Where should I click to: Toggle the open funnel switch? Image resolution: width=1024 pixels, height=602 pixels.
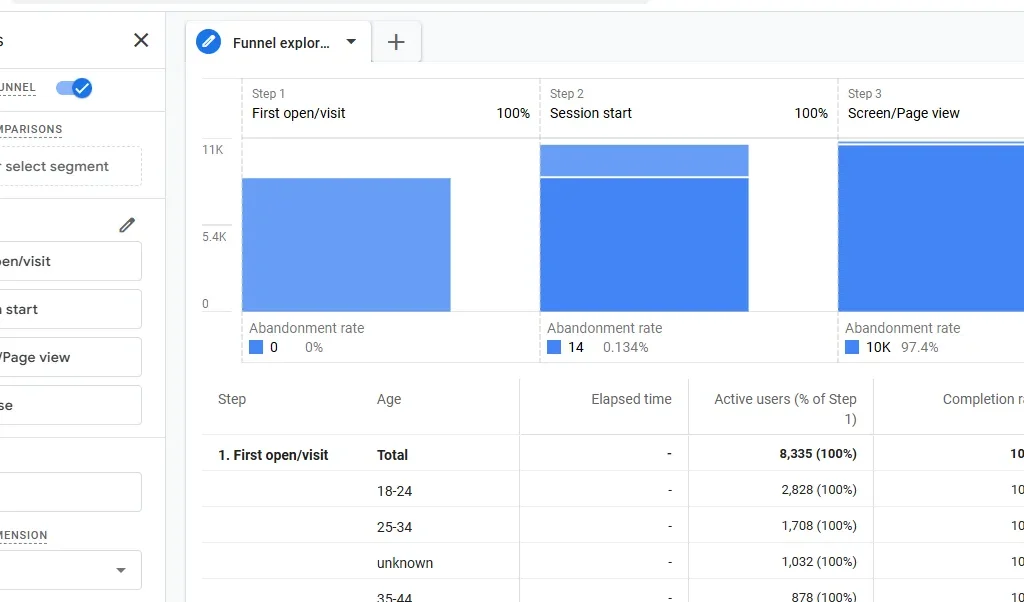(x=74, y=87)
